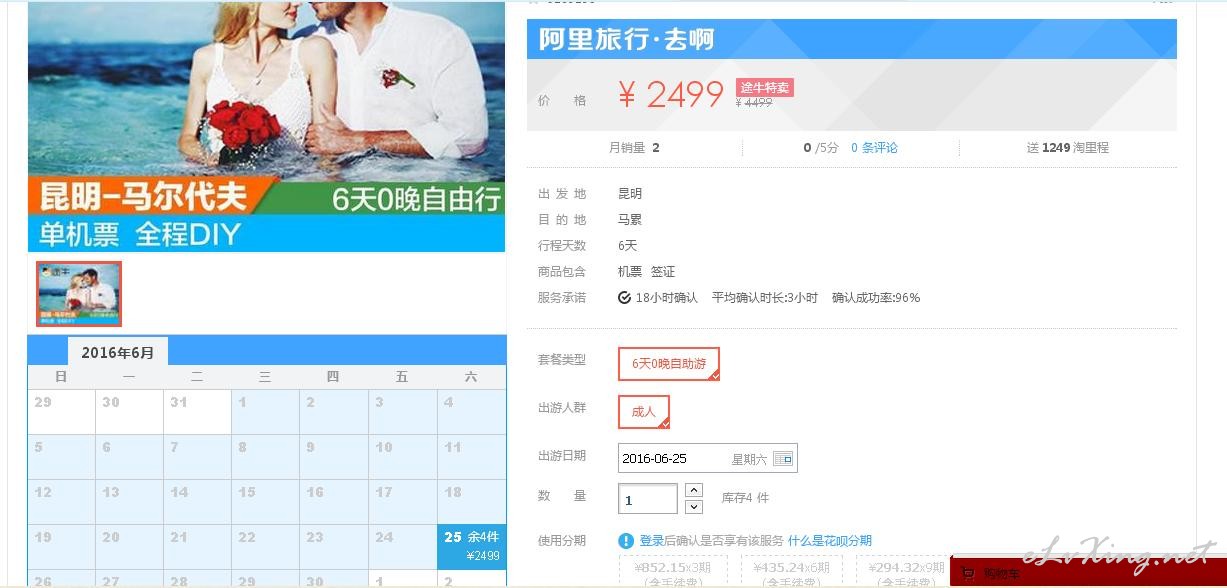Viewport: 1227px width, 588px height.
Task: Choose the ¥852.15x3期 installment option
Action: tap(676, 572)
